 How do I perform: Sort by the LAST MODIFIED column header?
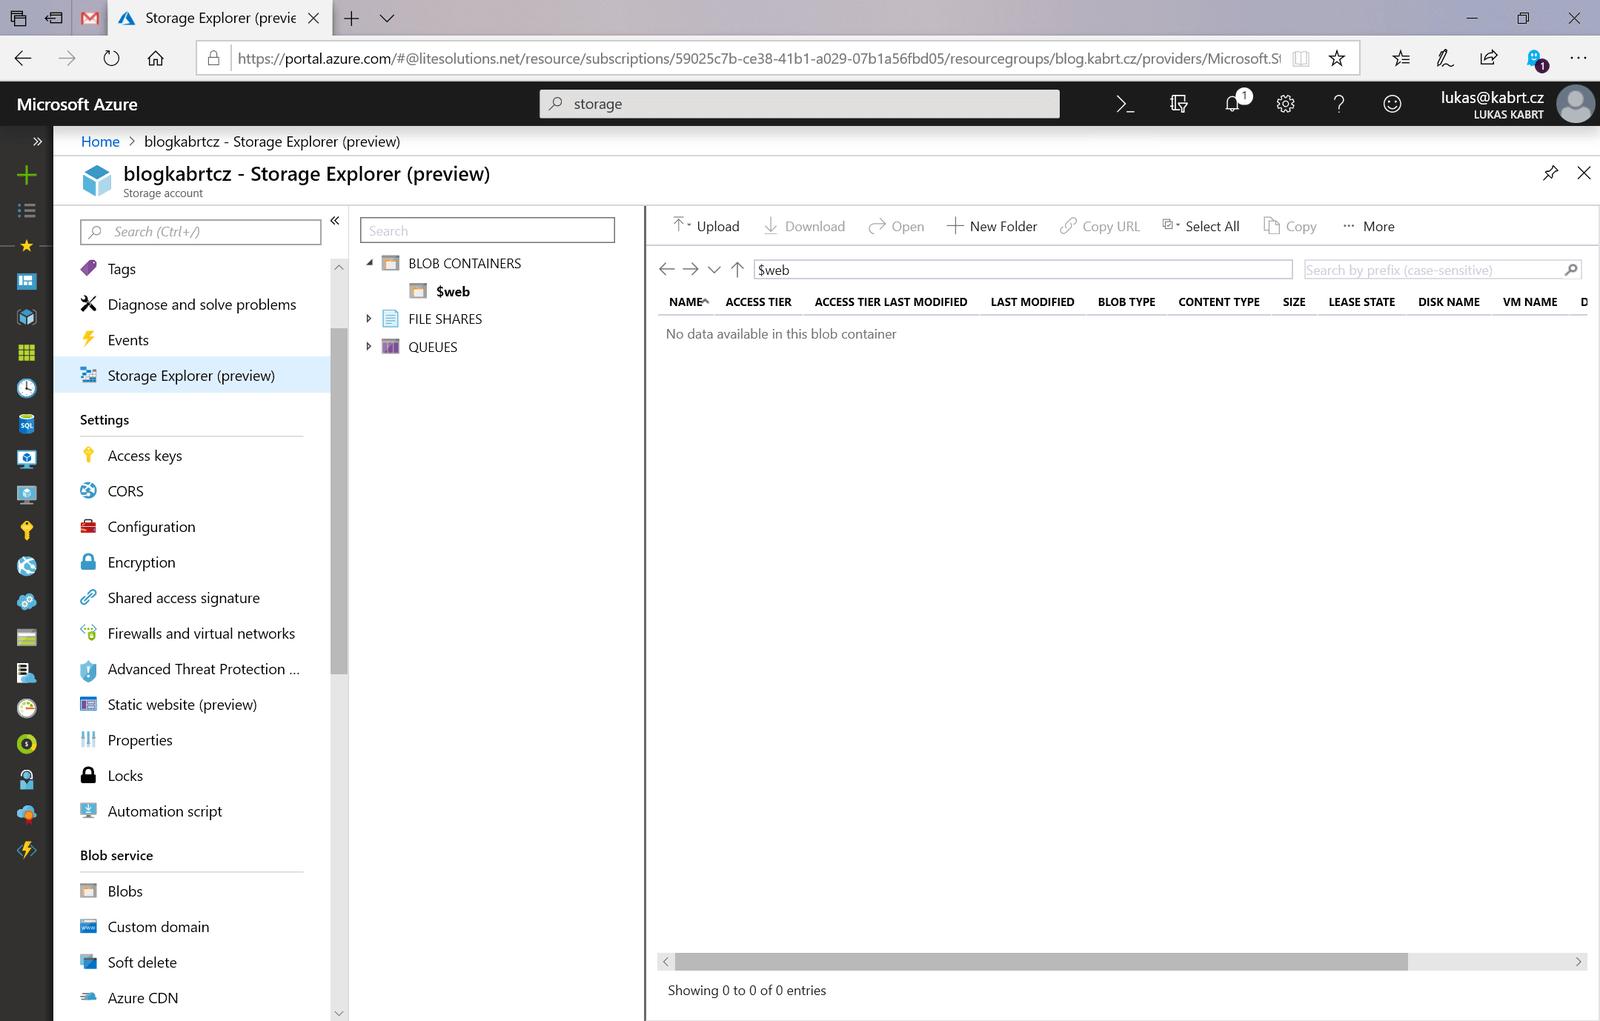[x=1032, y=302]
